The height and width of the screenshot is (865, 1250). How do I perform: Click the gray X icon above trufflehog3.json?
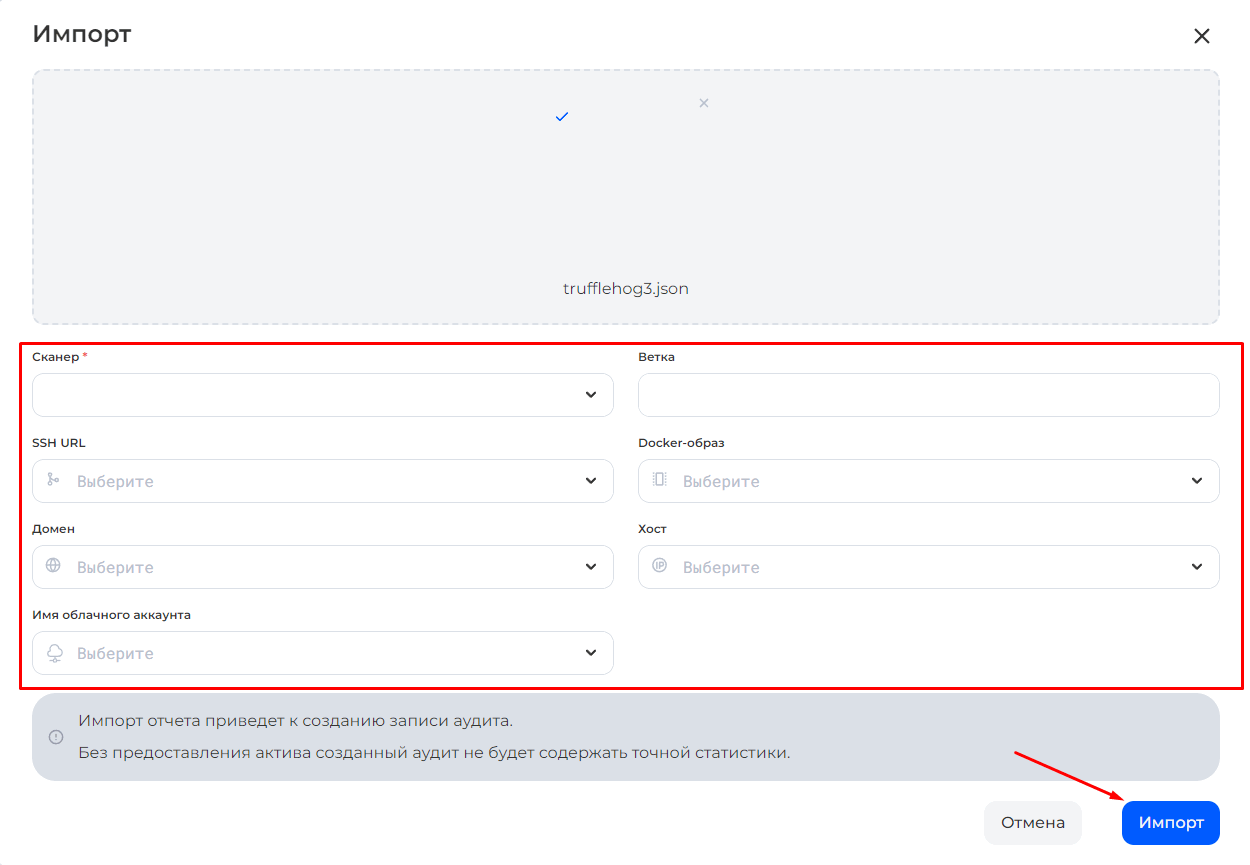(x=703, y=102)
